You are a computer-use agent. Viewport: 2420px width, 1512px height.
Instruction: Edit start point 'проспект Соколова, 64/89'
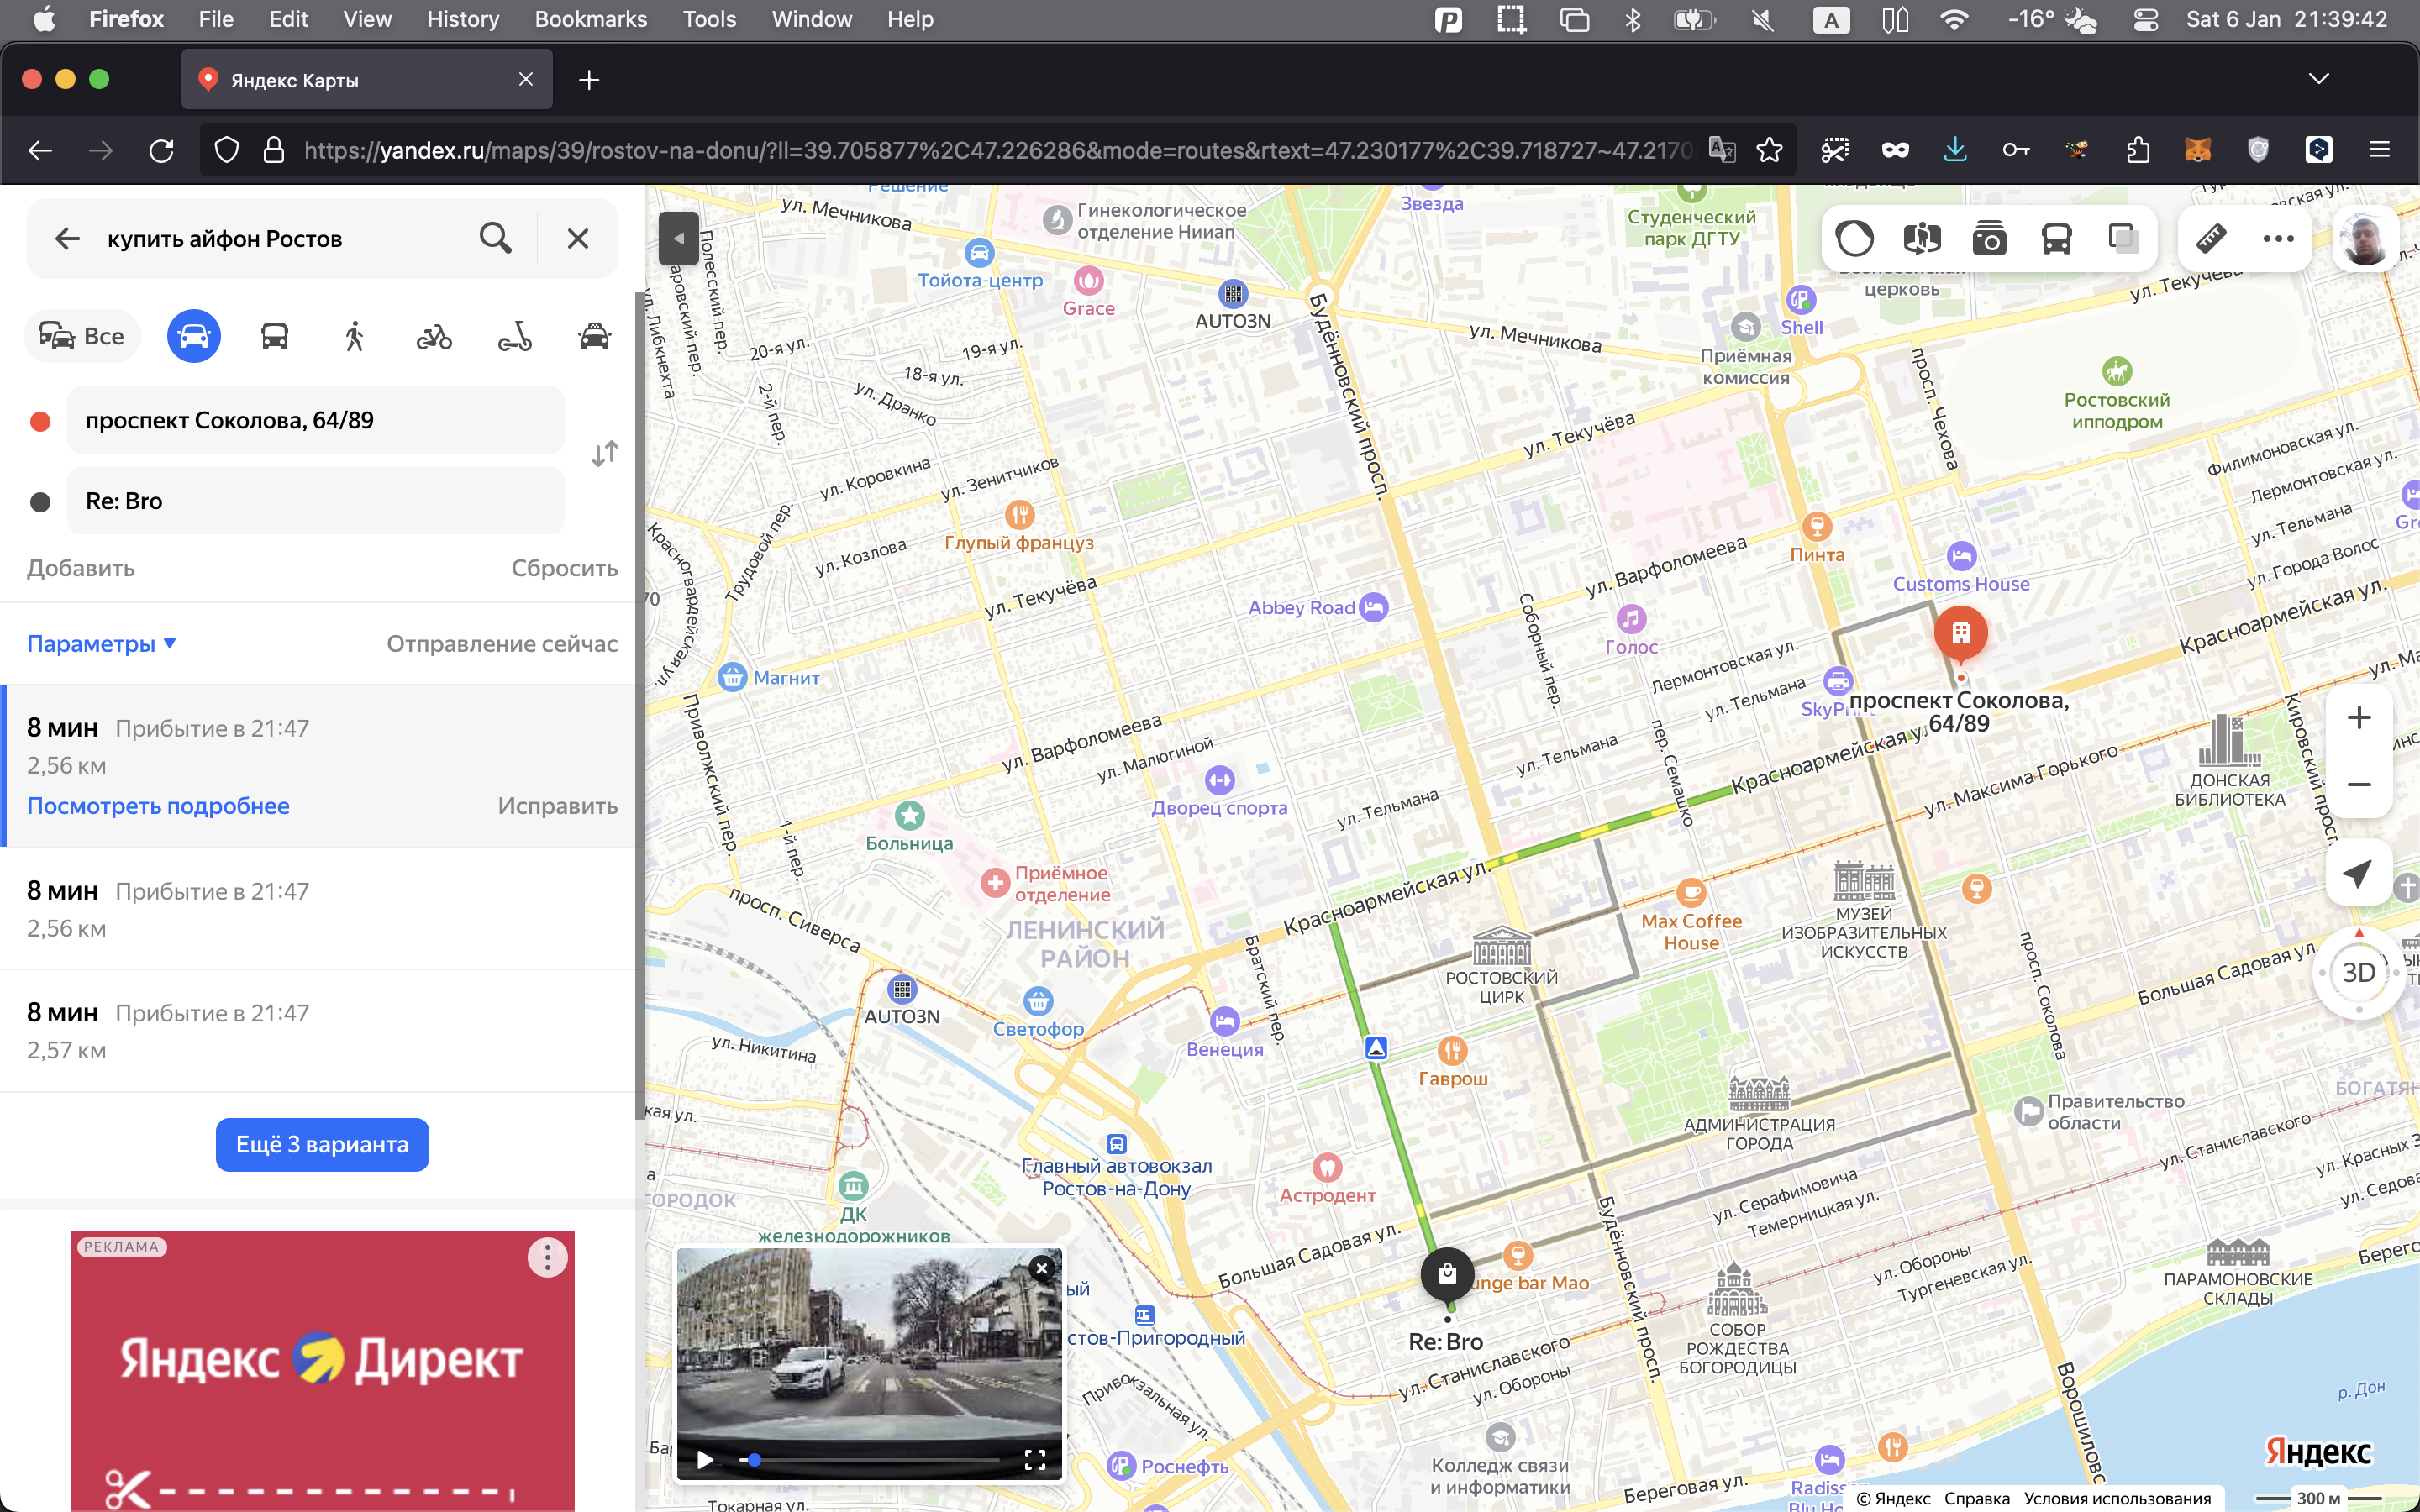pos(316,420)
